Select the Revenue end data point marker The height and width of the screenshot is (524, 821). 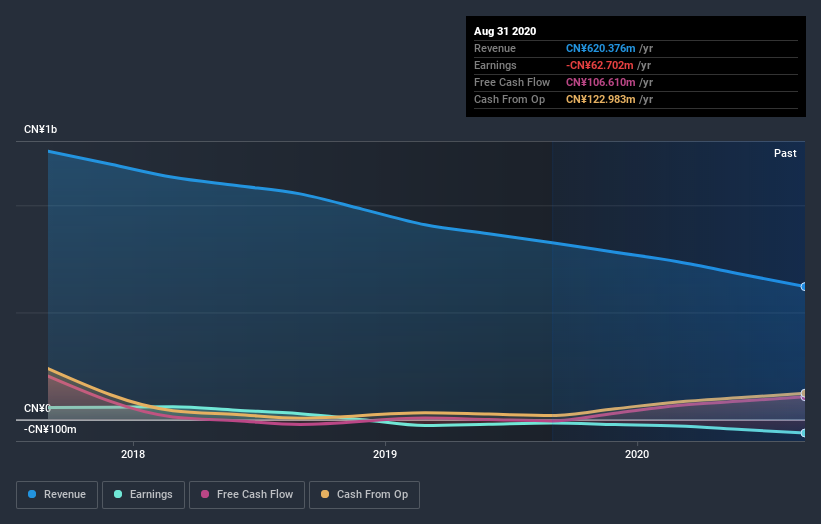[803, 286]
